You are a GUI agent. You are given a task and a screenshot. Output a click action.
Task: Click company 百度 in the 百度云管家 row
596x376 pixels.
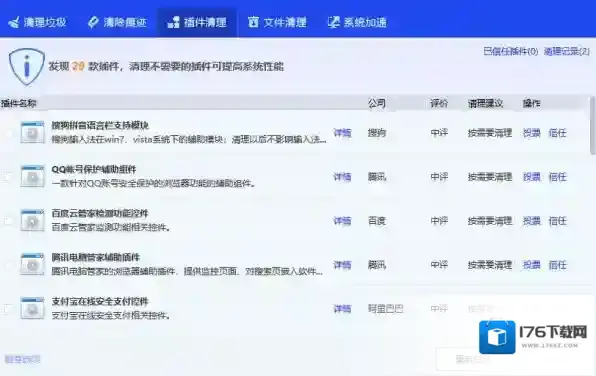click(377, 221)
